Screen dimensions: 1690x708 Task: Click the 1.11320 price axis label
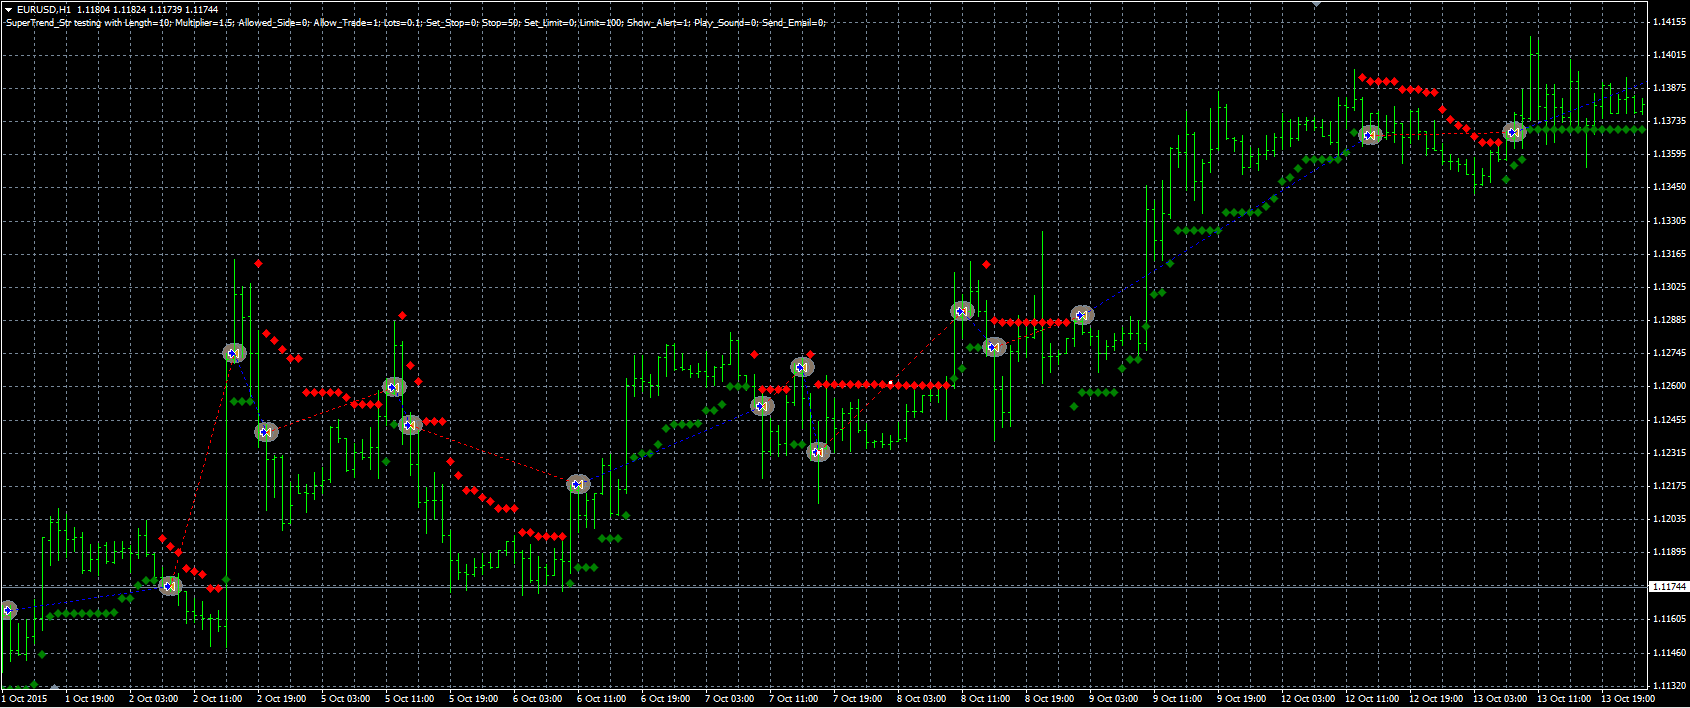pos(1668,686)
